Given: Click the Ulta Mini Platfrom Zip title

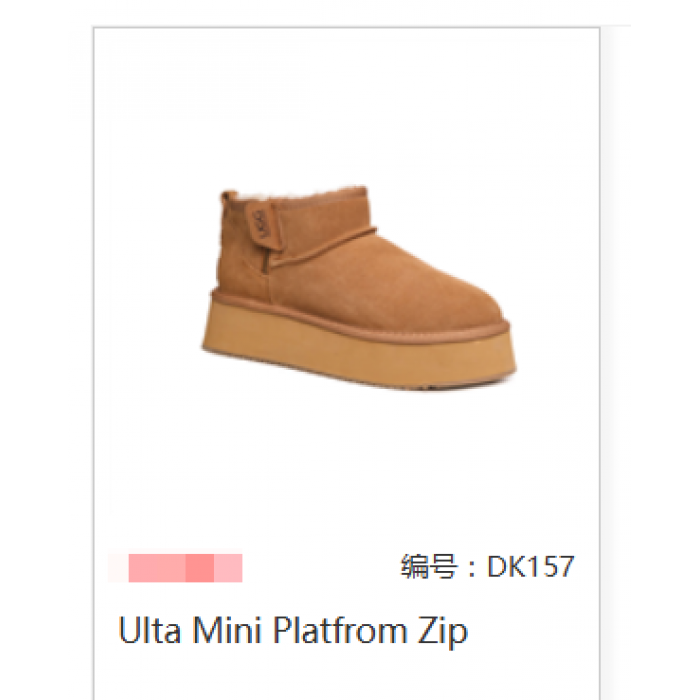Looking at the screenshot, I should [293, 630].
